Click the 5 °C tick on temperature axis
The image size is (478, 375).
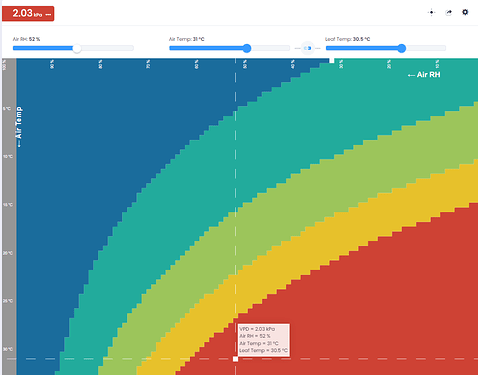point(7,109)
